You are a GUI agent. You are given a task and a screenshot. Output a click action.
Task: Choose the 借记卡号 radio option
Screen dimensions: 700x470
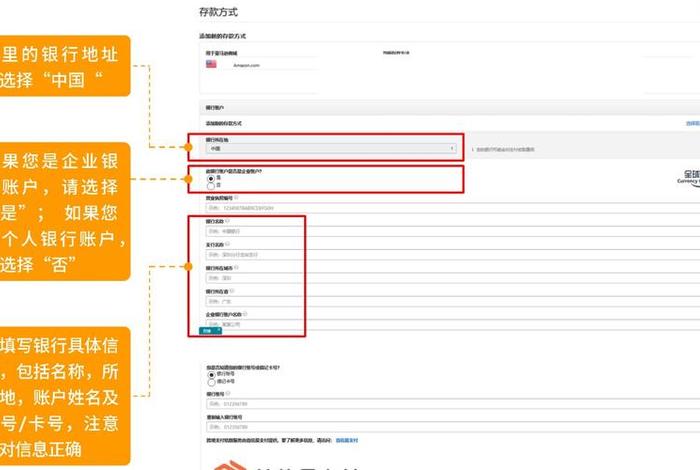[210, 383]
